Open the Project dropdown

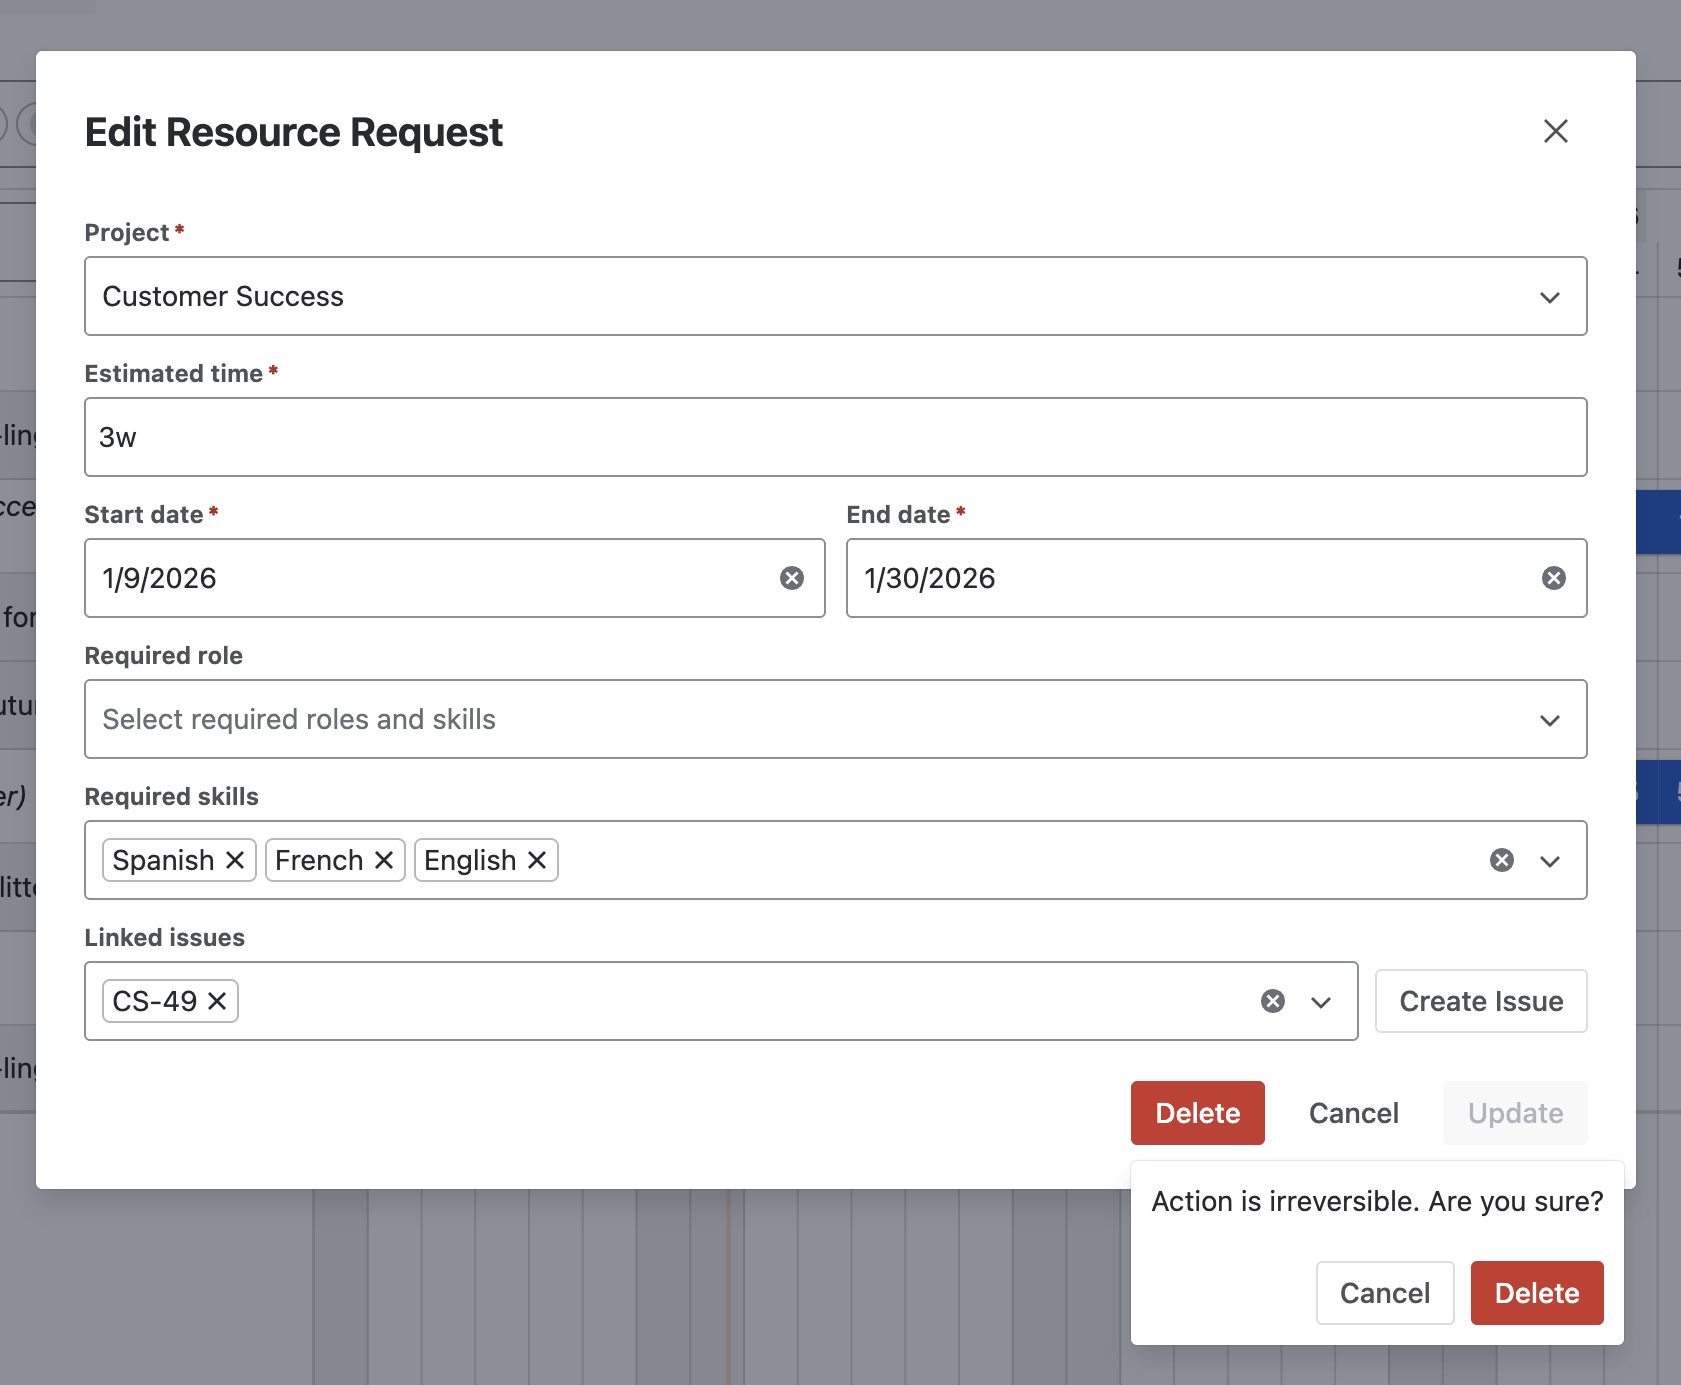click(1549, 297)
